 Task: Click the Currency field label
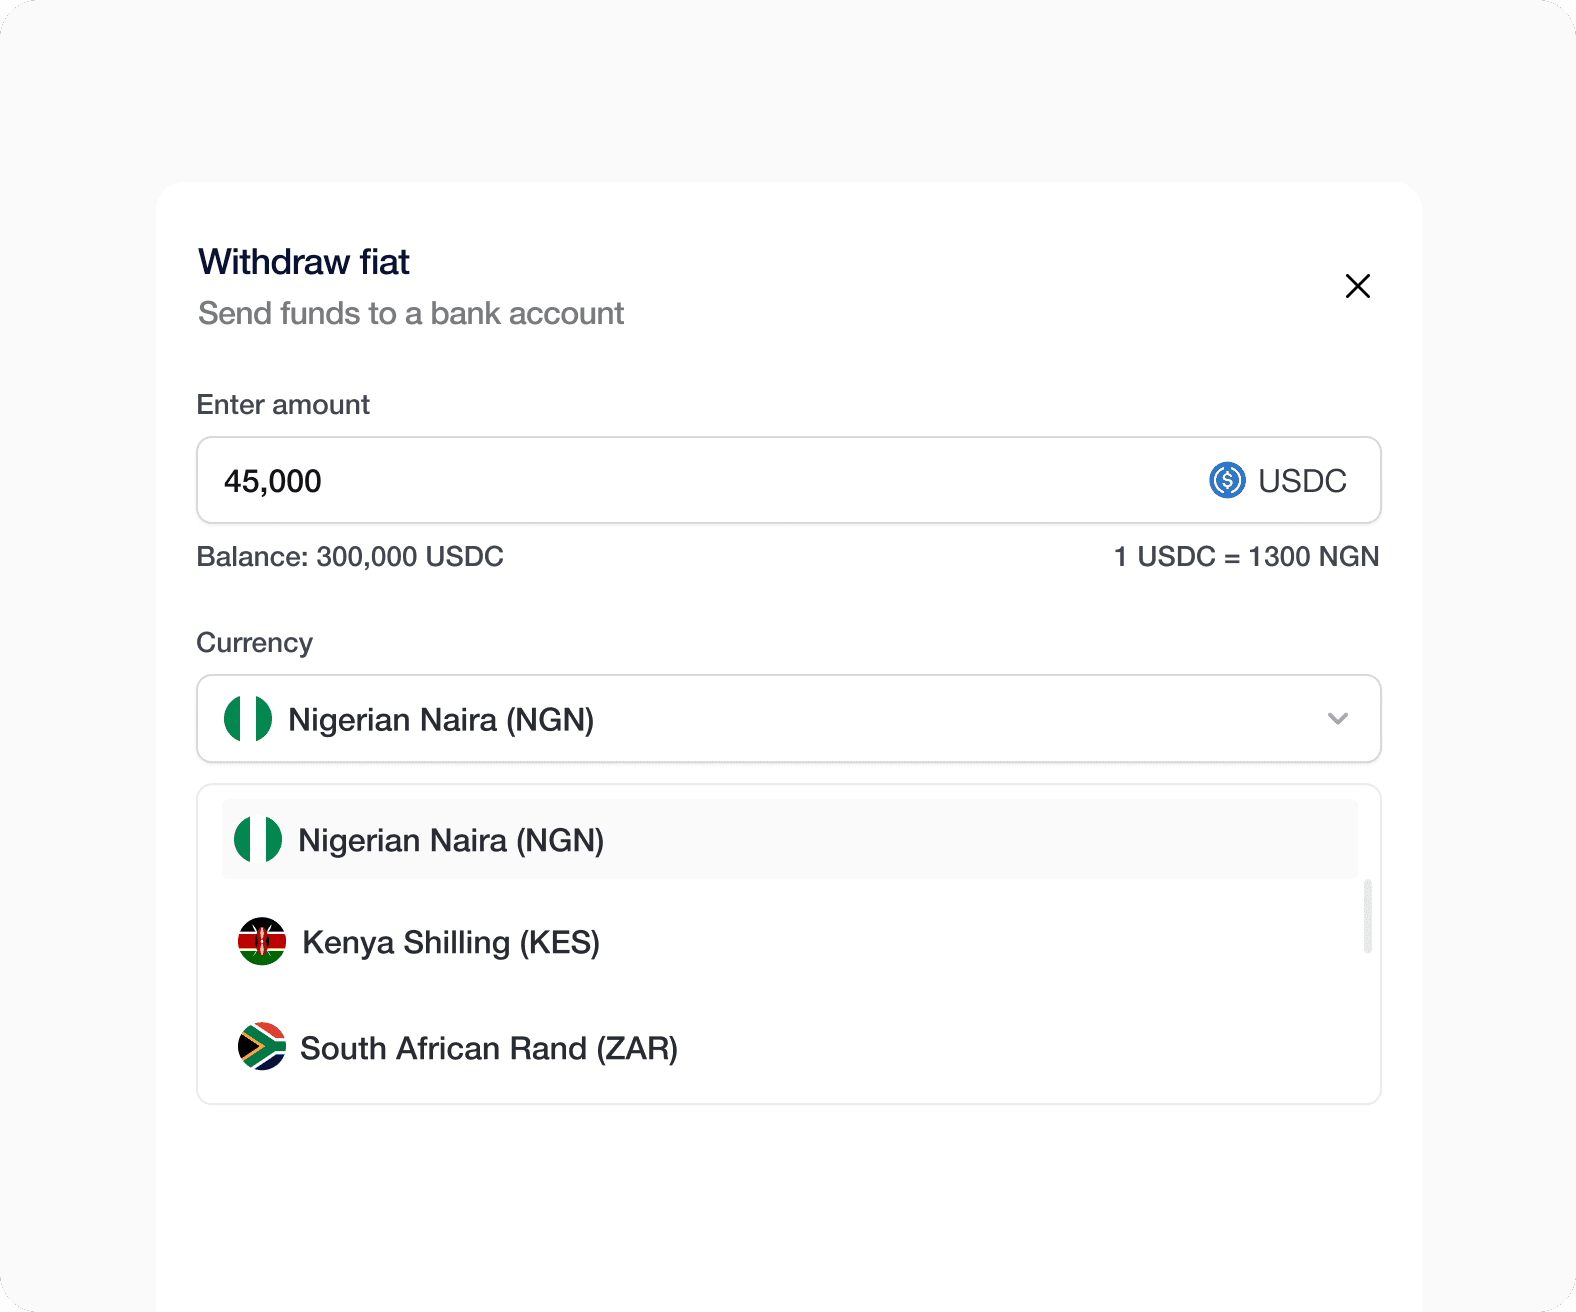coord(255,642)
